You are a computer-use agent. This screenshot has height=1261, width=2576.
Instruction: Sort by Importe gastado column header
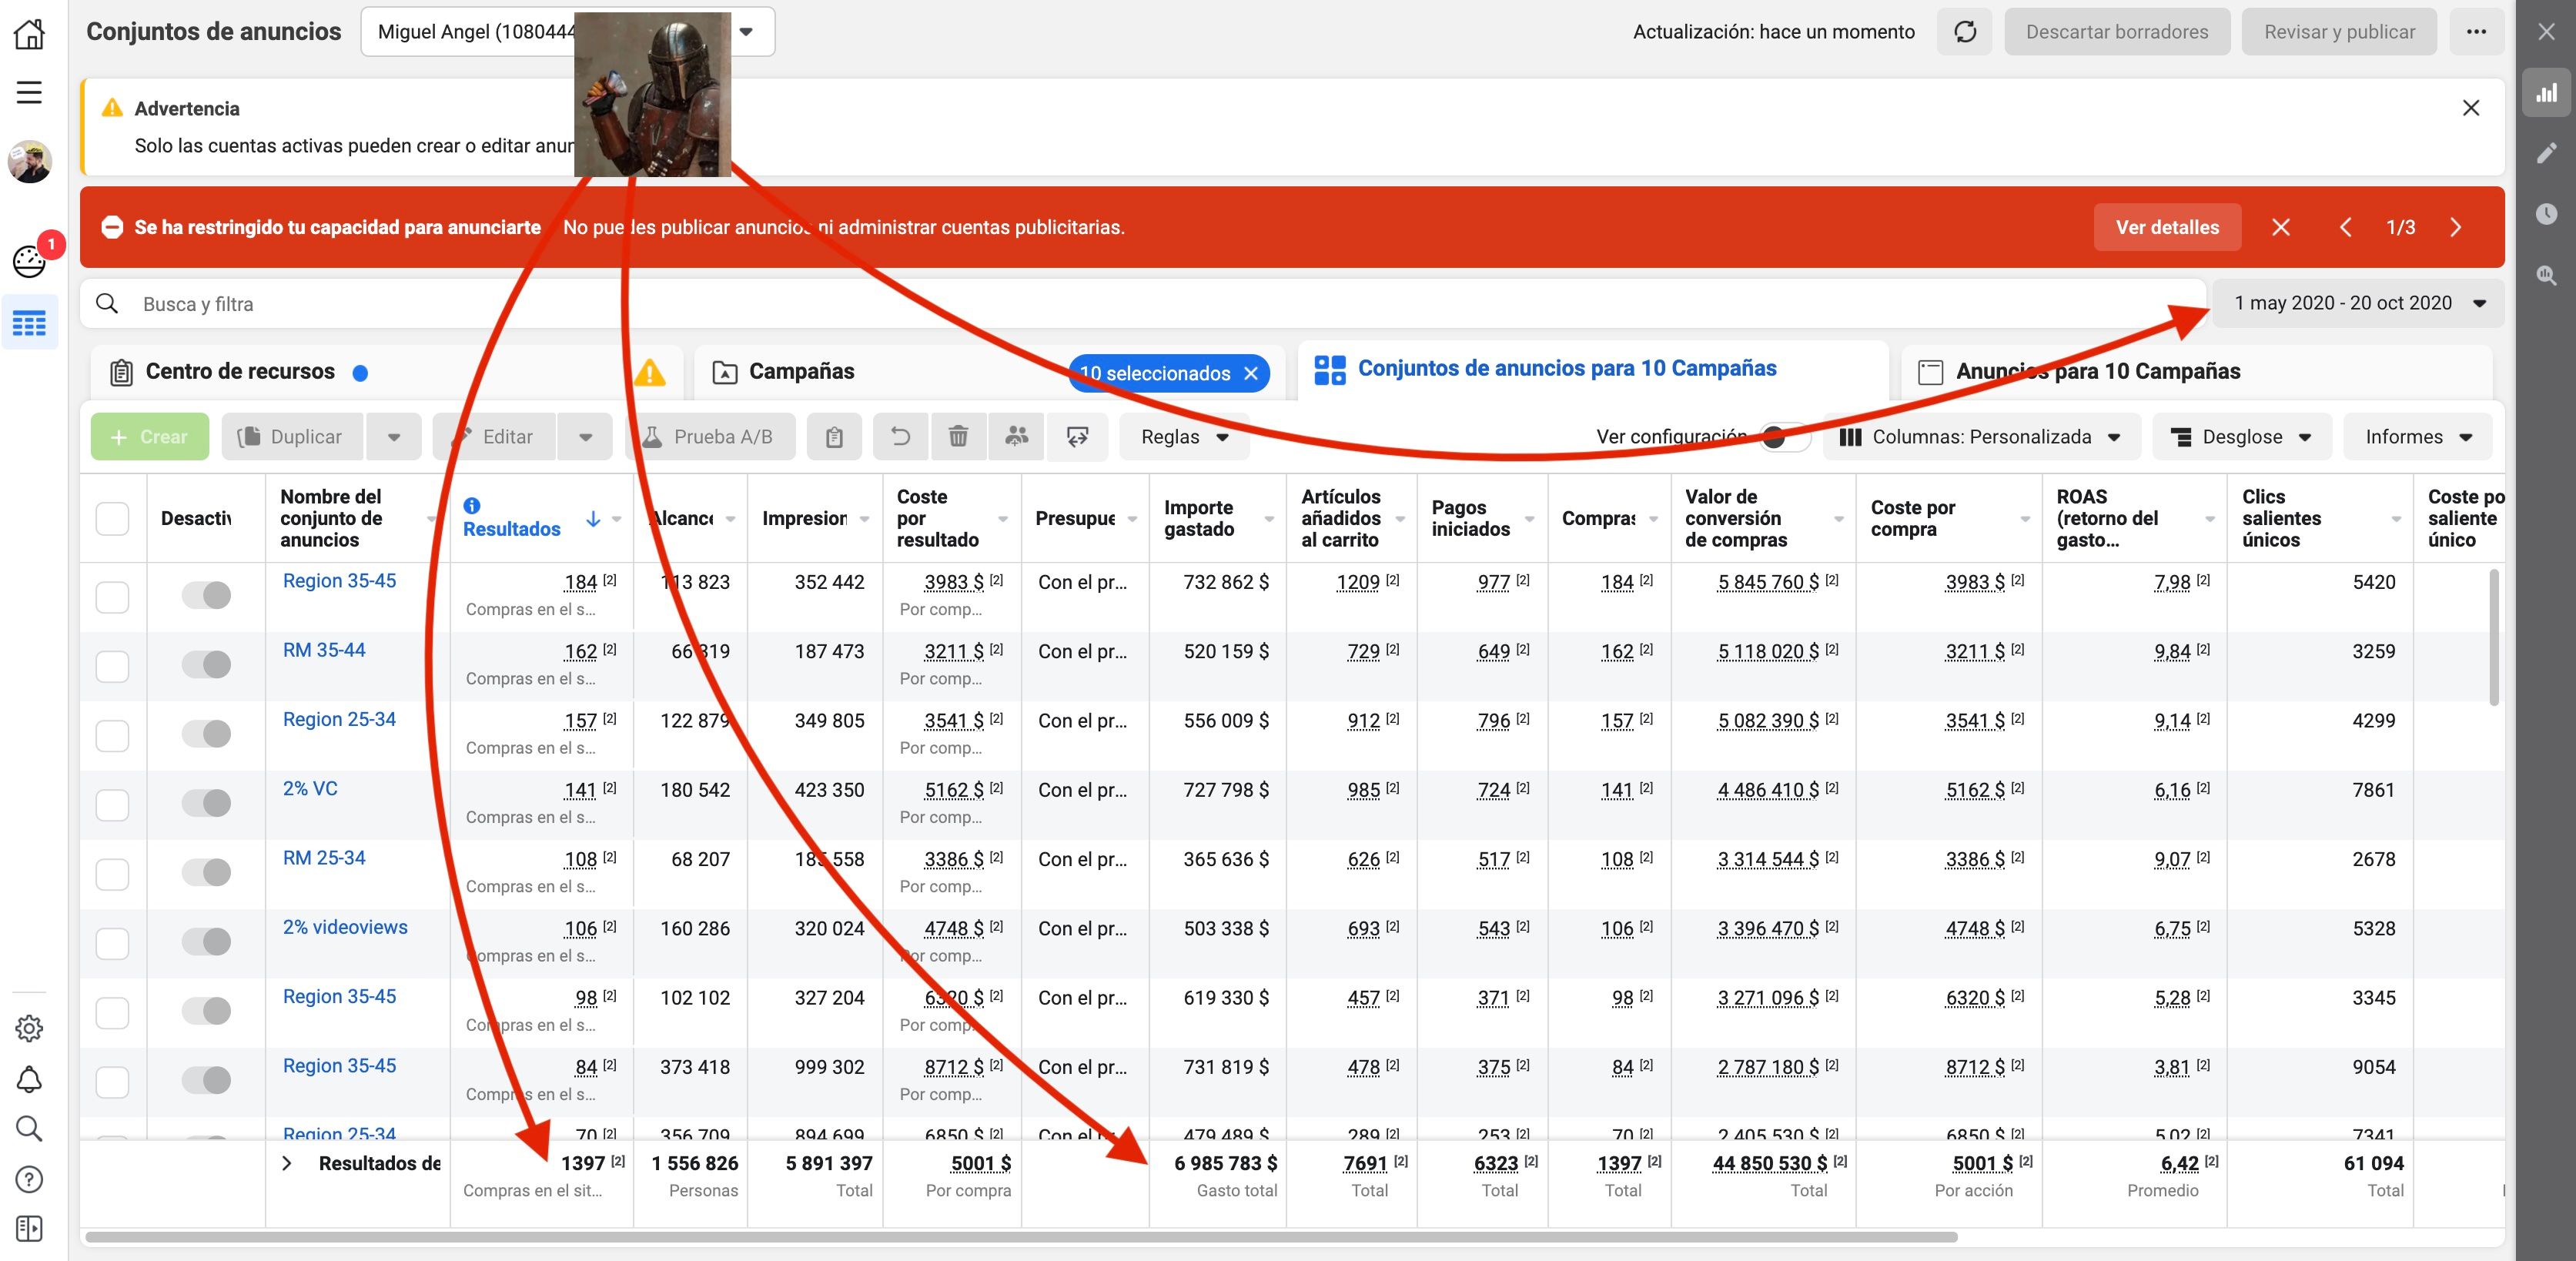pyautogui.click(x=1198, y=519)
